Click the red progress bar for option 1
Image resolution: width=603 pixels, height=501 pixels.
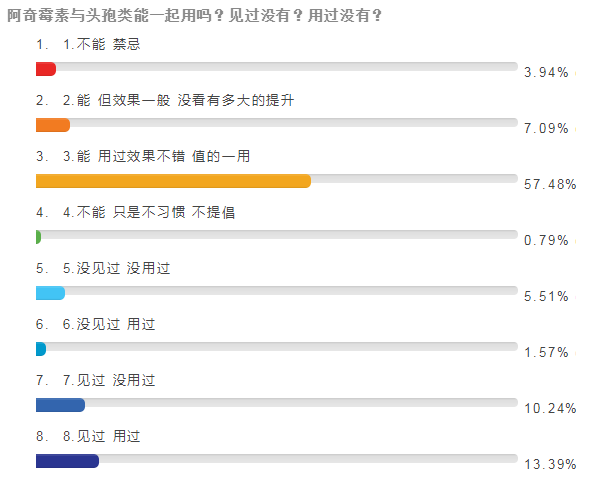click(46, 69)
